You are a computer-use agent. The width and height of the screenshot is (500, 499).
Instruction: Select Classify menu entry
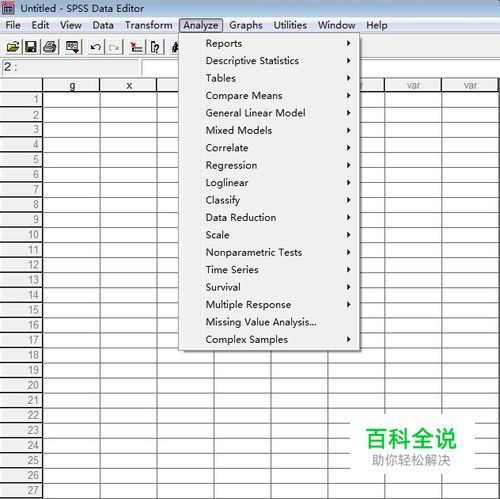point(269,200)
